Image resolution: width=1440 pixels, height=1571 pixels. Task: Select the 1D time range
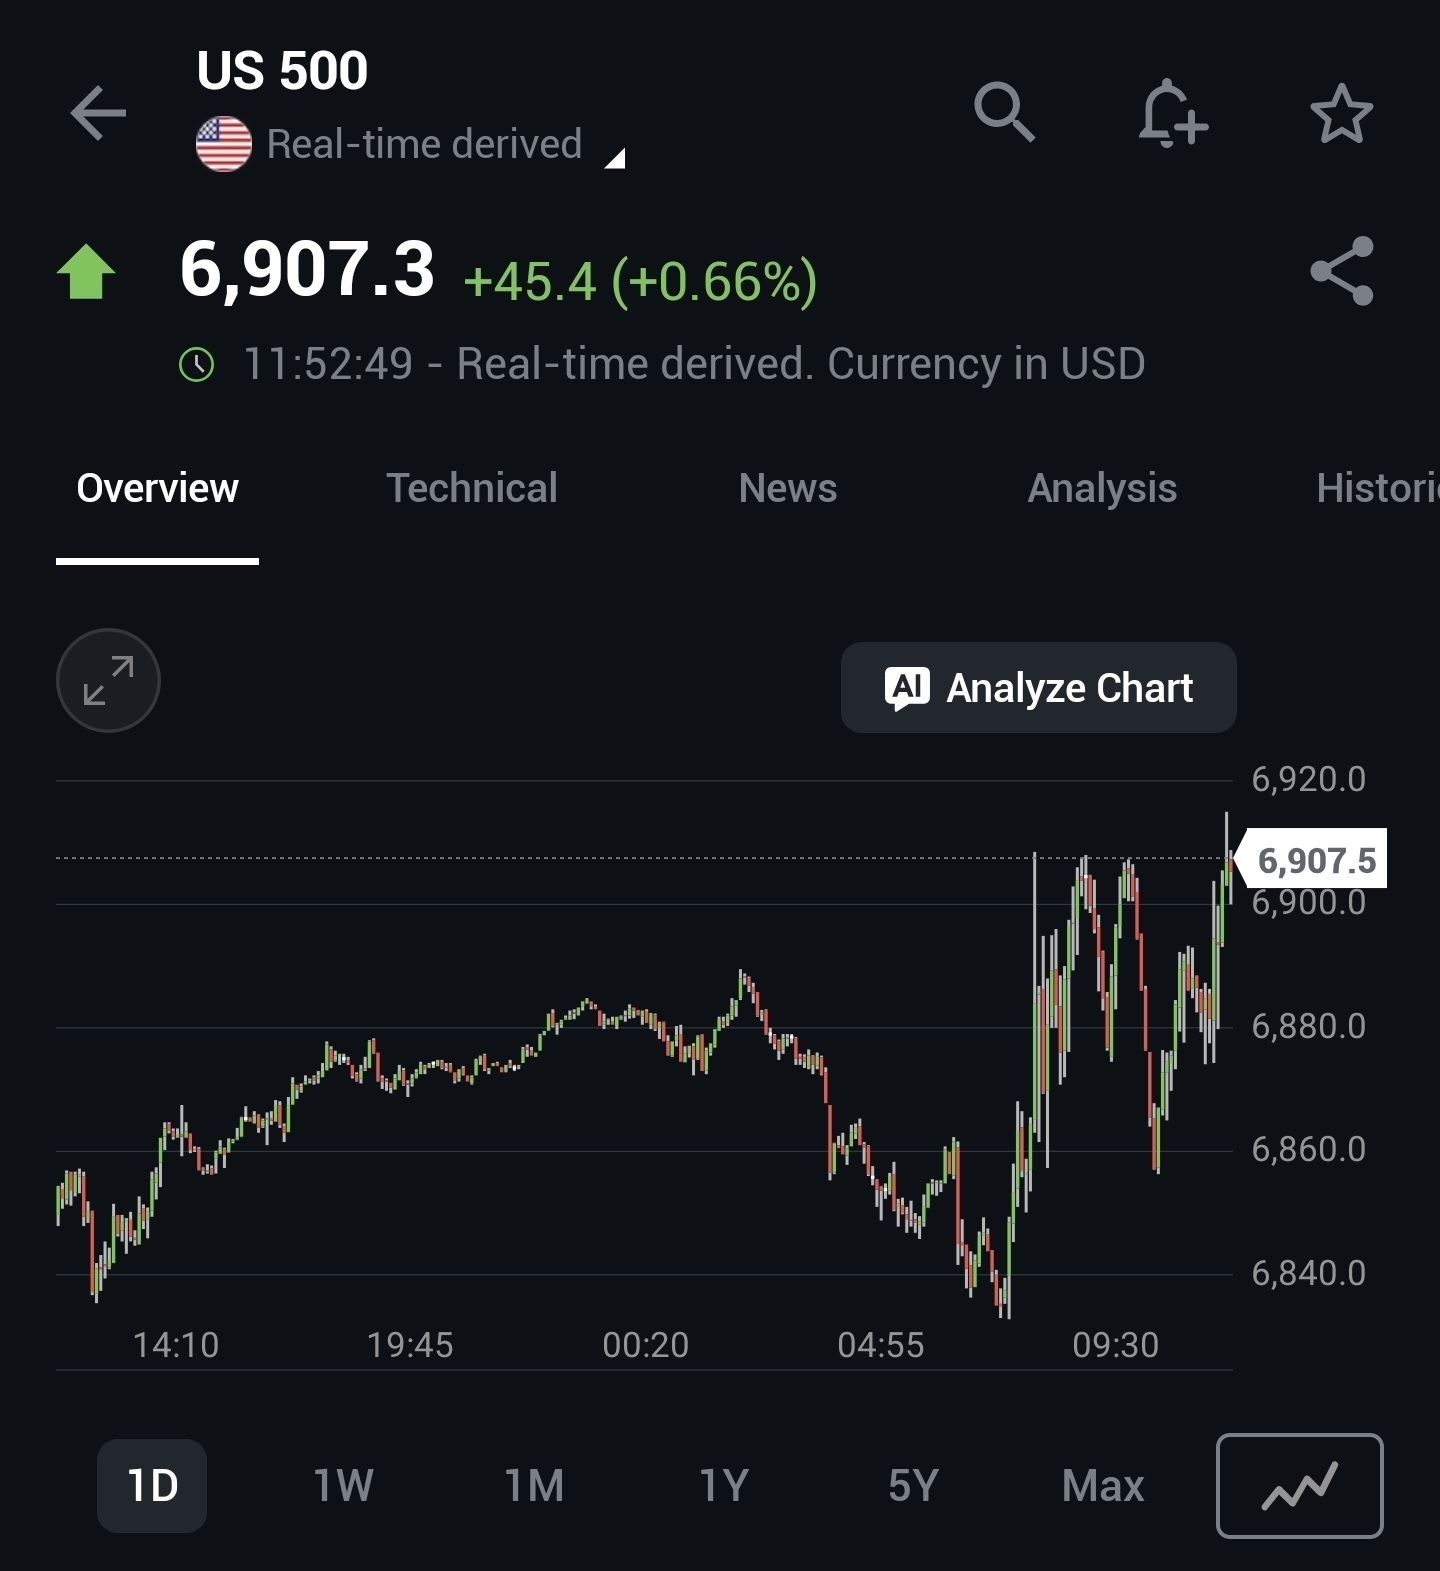[152, 1486]
